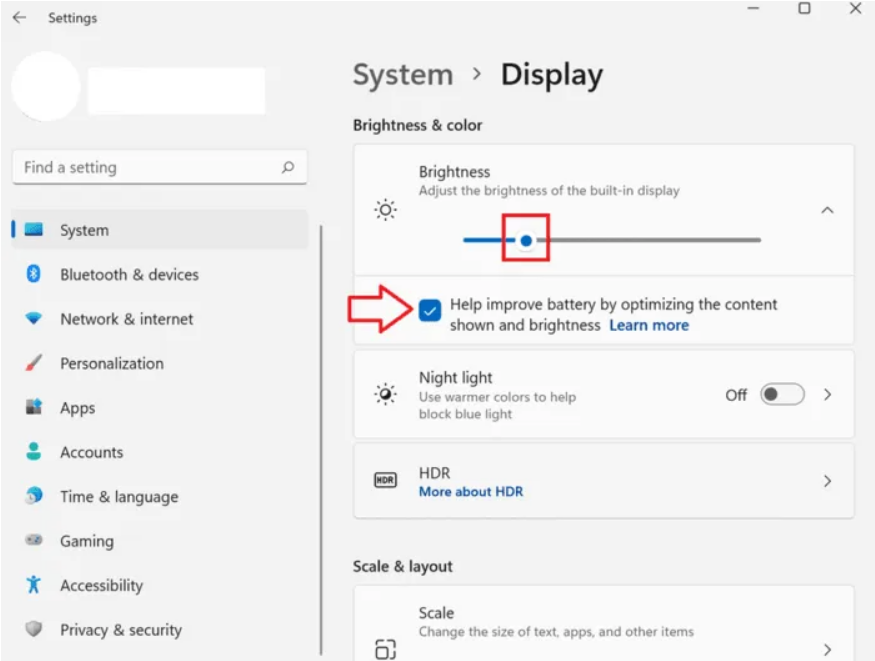Click the More about HDR link
This screenshot has width=875, height=661.
(x=470, y=492)
